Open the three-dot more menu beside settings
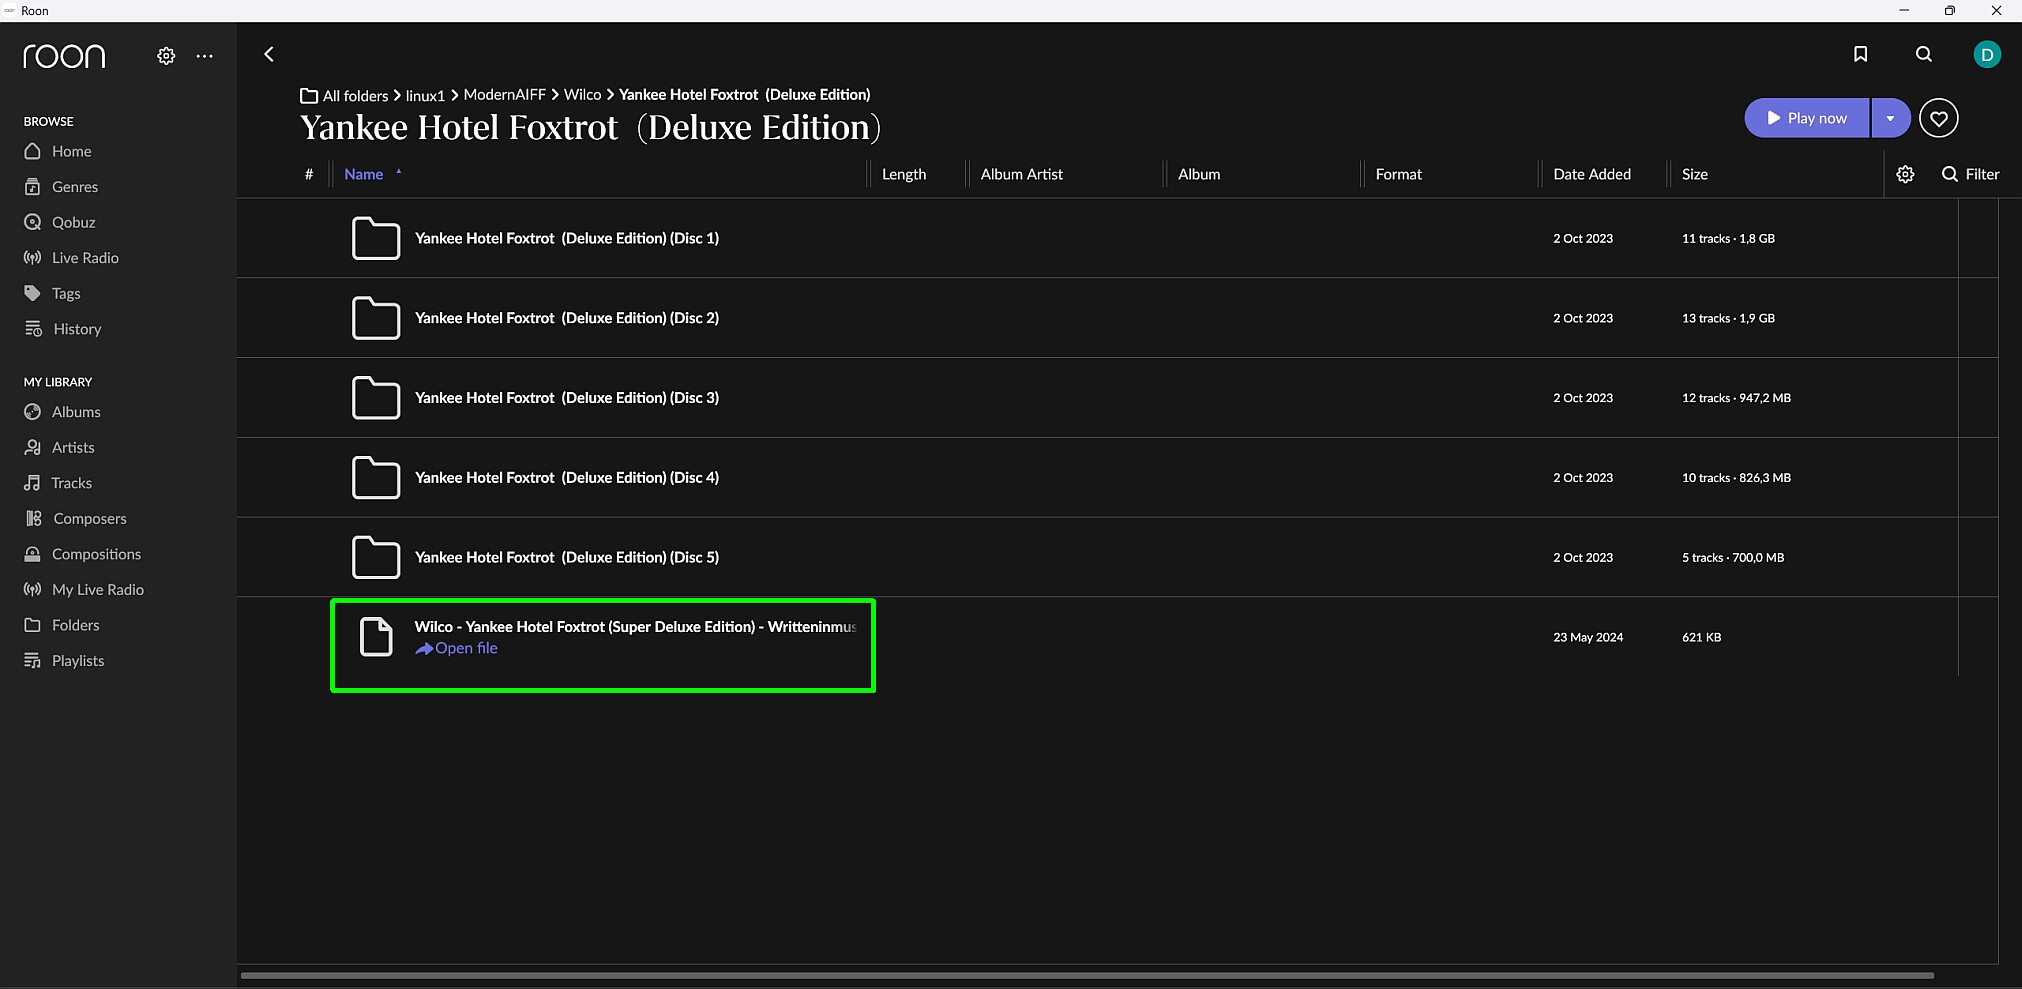Screen dimensions: 2022x989 coord(204,56)
